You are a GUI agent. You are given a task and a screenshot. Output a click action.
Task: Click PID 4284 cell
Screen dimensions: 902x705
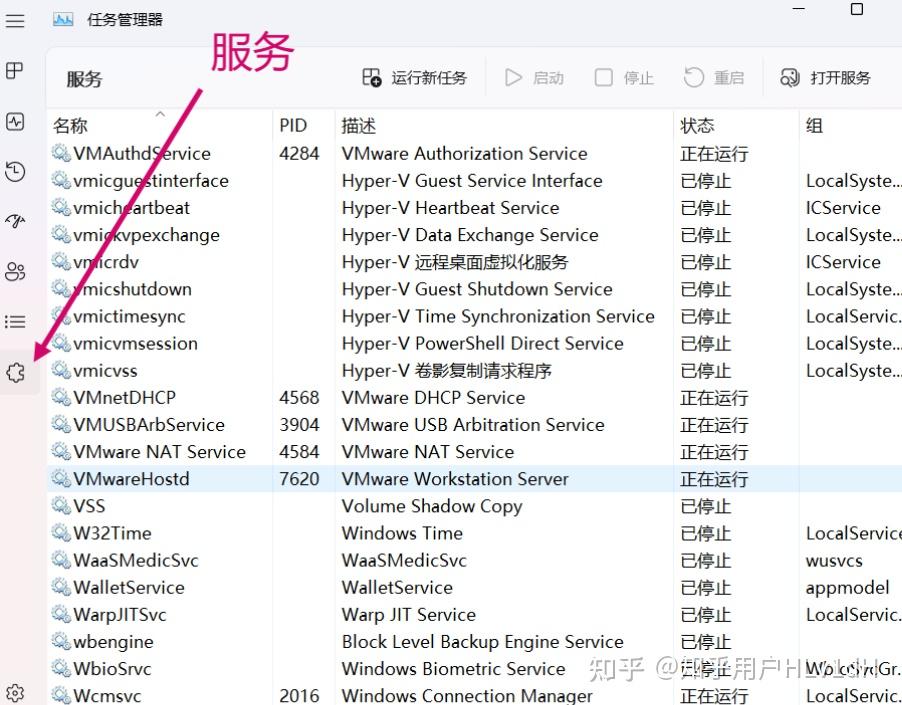(x=299, y=154)
